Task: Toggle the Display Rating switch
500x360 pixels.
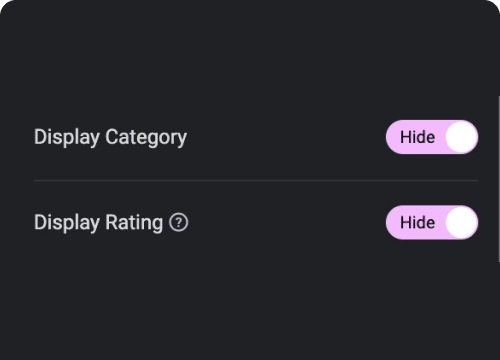Action: [432, 222]
